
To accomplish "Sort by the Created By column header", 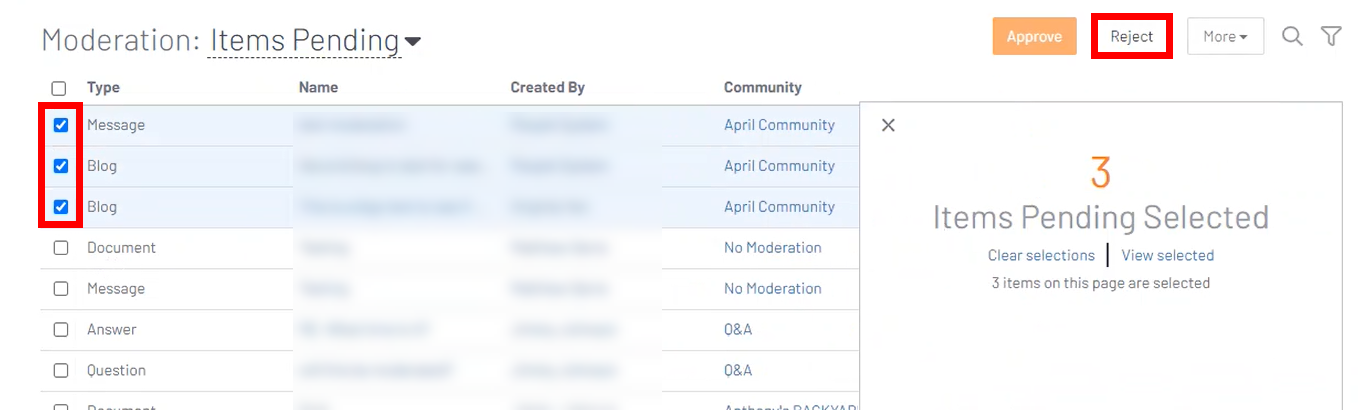I will pyautogui.click(x=547, y=87).
